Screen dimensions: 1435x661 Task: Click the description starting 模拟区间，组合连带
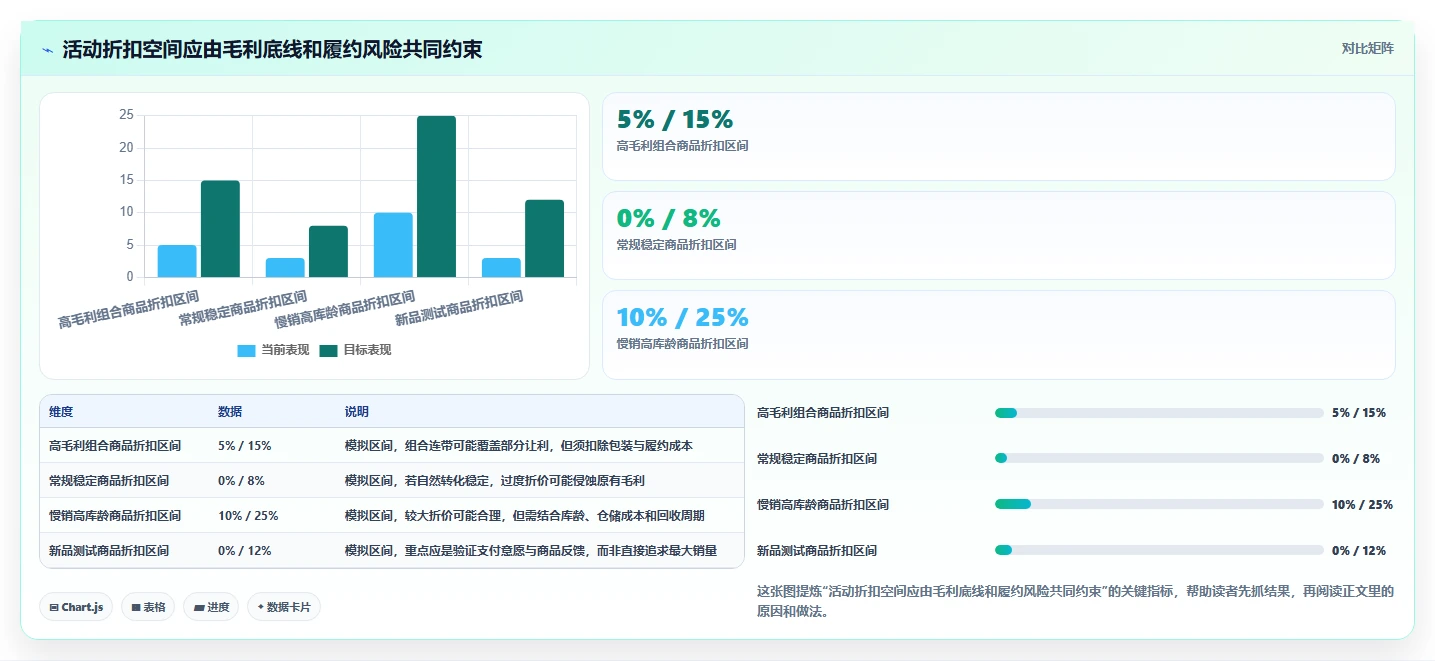519,446
